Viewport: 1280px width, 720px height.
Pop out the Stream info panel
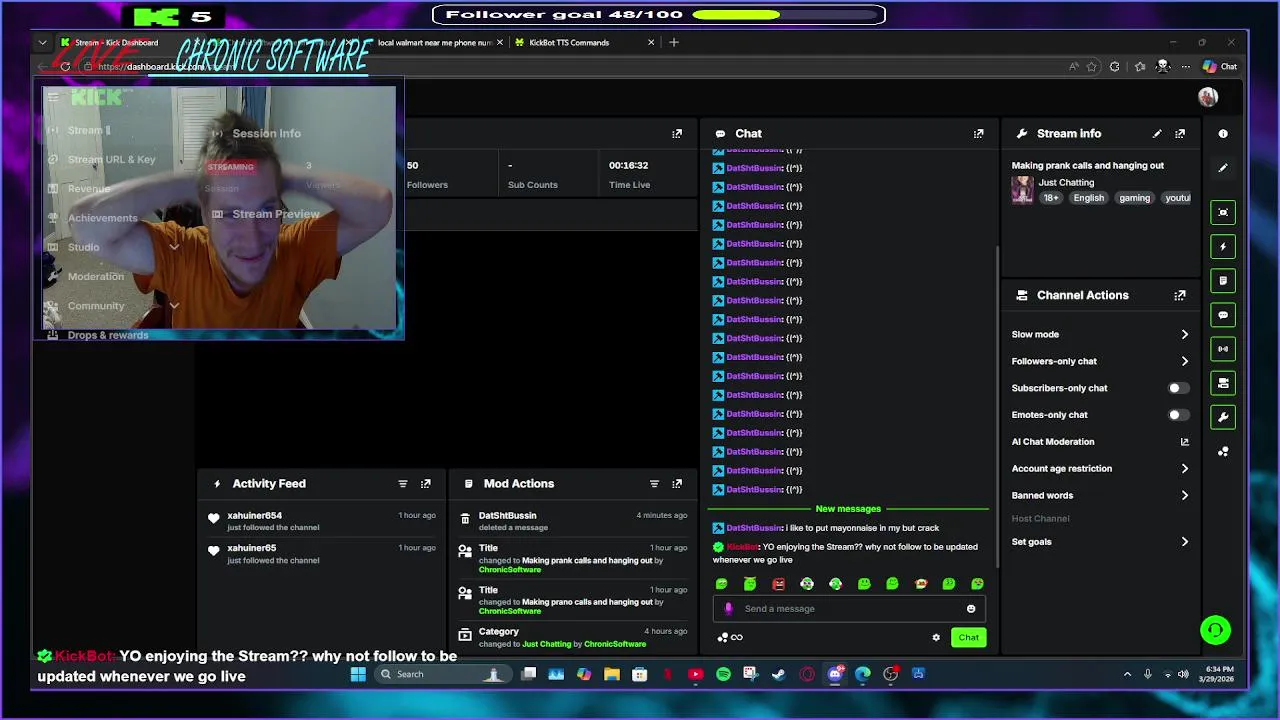tap(1180, 134)
